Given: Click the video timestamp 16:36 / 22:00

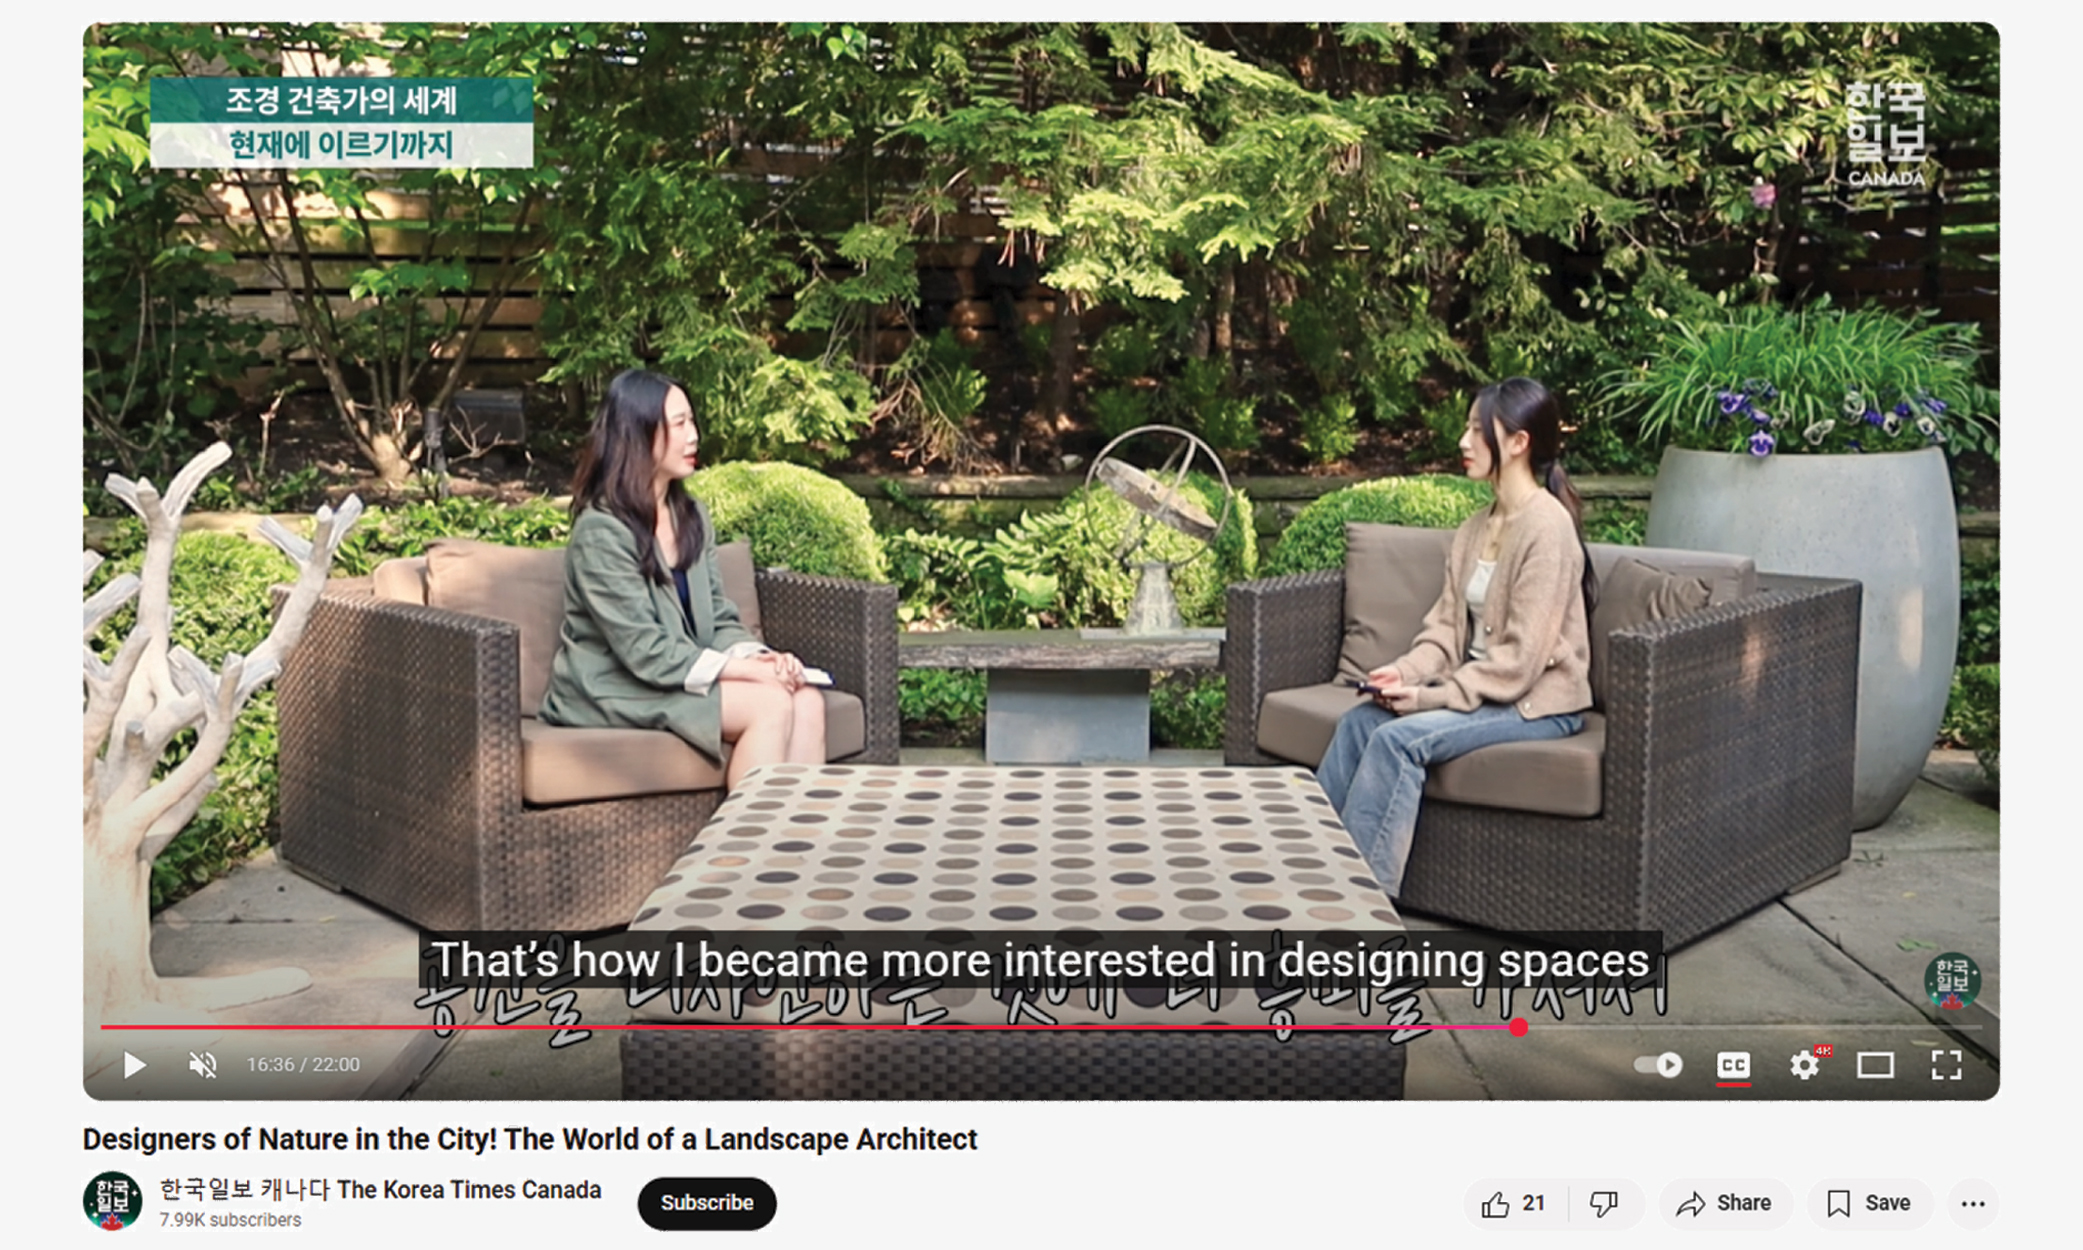Looking at the screenshot, I should coord(303,1065).
